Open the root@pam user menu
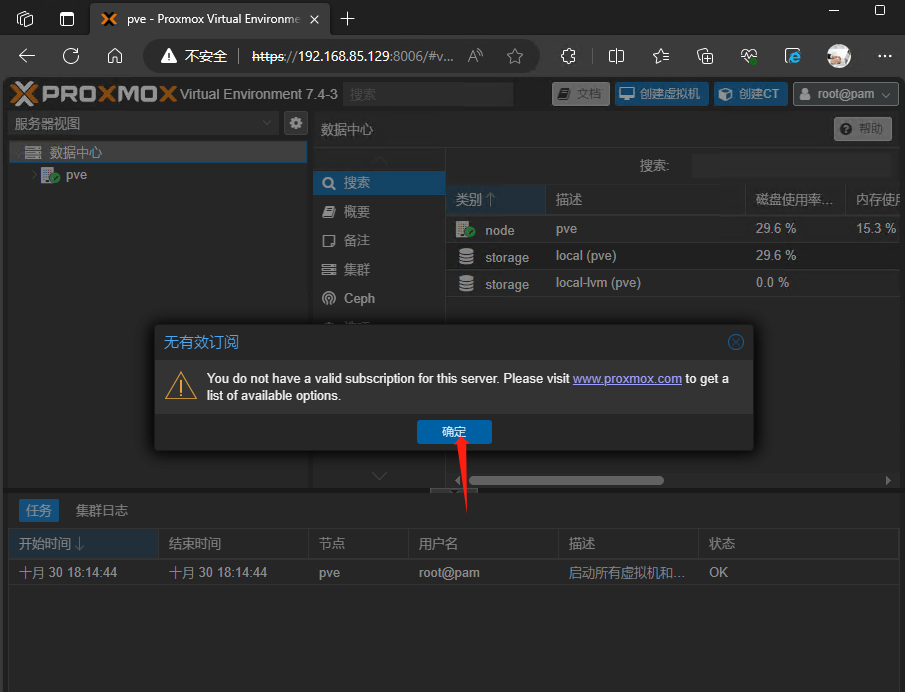This screenshot has width=905, height=692. [x=846, y=94]
